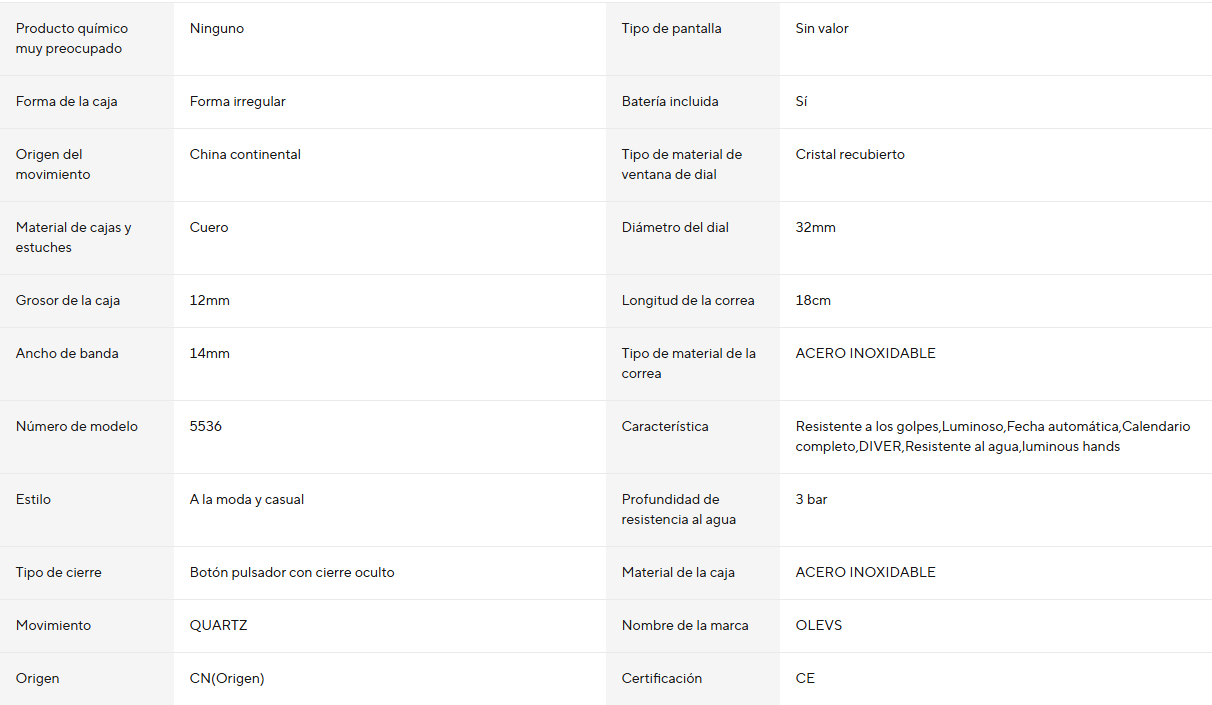The height and width of the screenshot is (705, 1212).
Task: Select the '3 bar' water resistance value
Action: [811, 499]
